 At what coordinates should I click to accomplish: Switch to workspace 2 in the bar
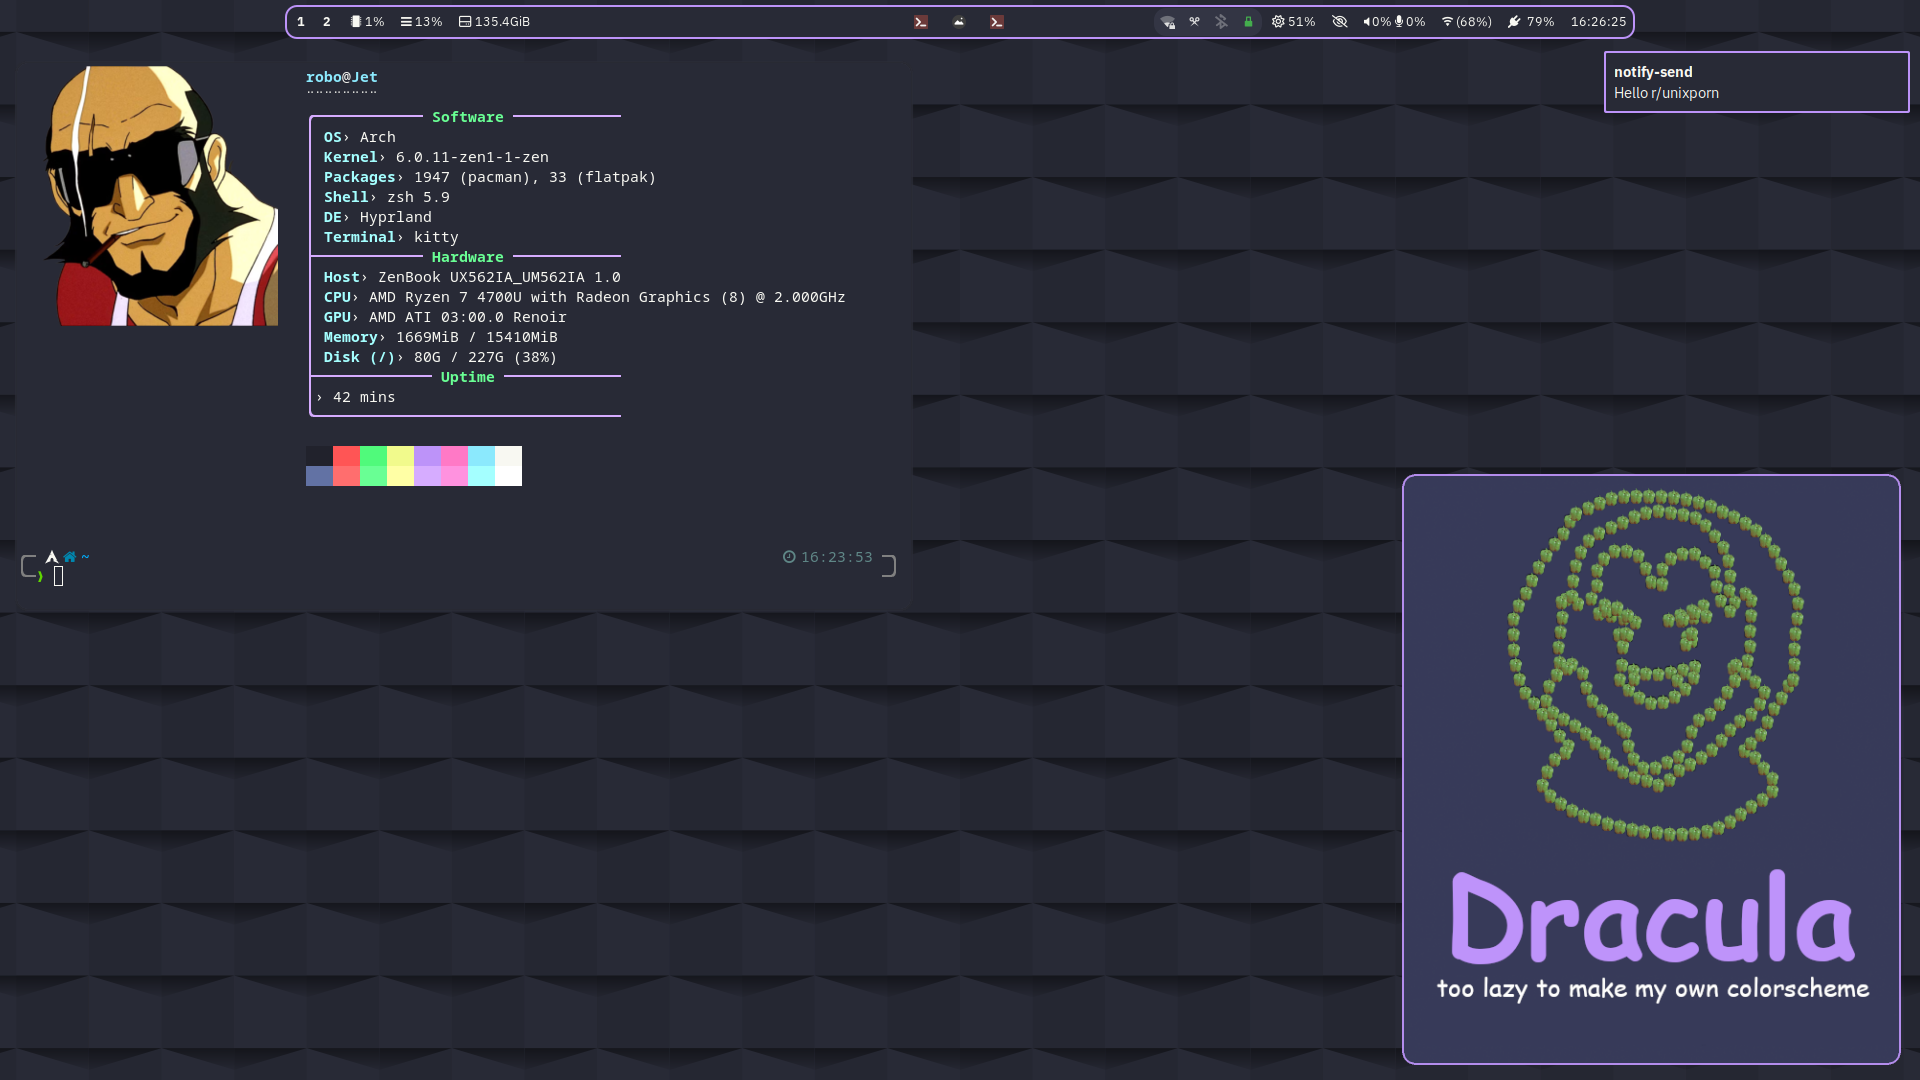(x=327, y=22)
